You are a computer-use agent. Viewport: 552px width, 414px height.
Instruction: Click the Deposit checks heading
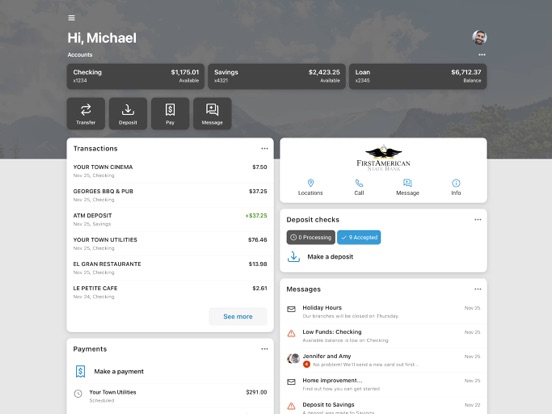pyautogui.click(x=313, y=220)
